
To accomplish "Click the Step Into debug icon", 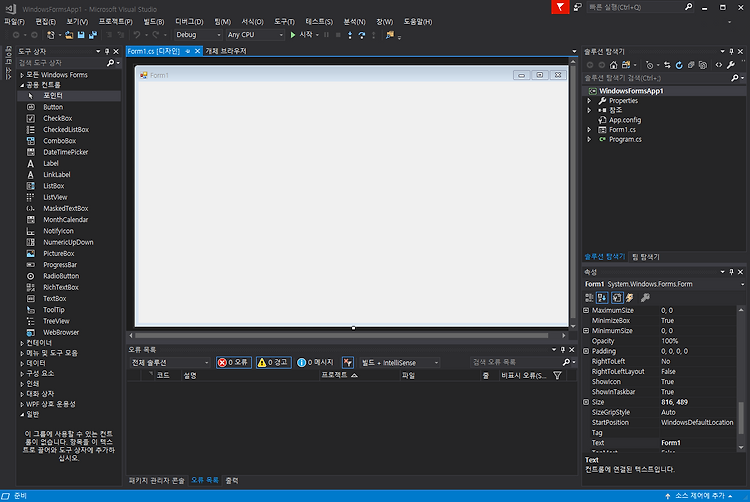I will 350,35.
